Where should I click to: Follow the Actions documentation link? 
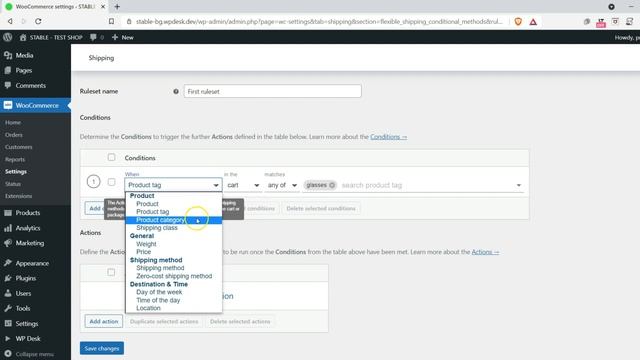(485, 252)
